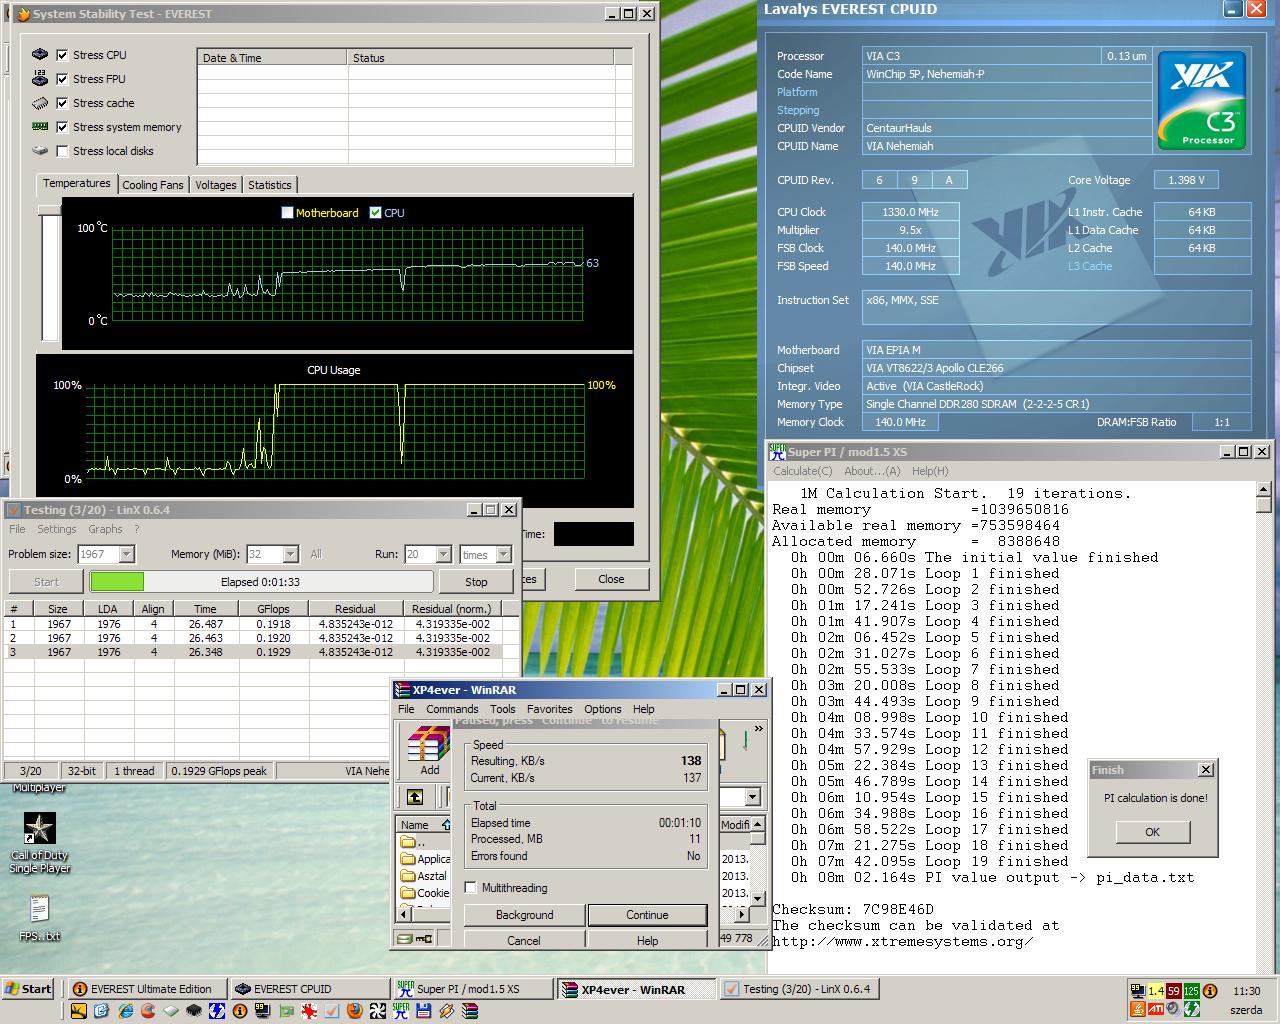The height and width of the screenshot is (1024, 1280).
Task: Expand WinRAR toolbar overflow chevron
Action: pos(758,729)
